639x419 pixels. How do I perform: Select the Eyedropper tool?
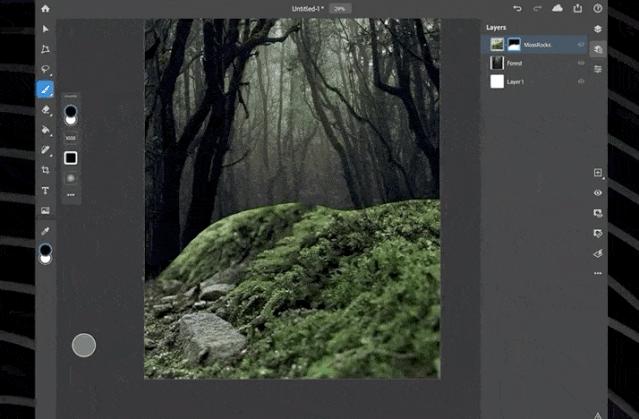[45, 231]
